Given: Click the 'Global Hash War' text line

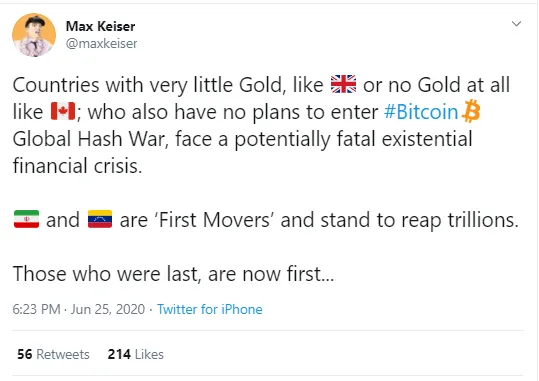Looking at the screenshot, I should (242, 139).
